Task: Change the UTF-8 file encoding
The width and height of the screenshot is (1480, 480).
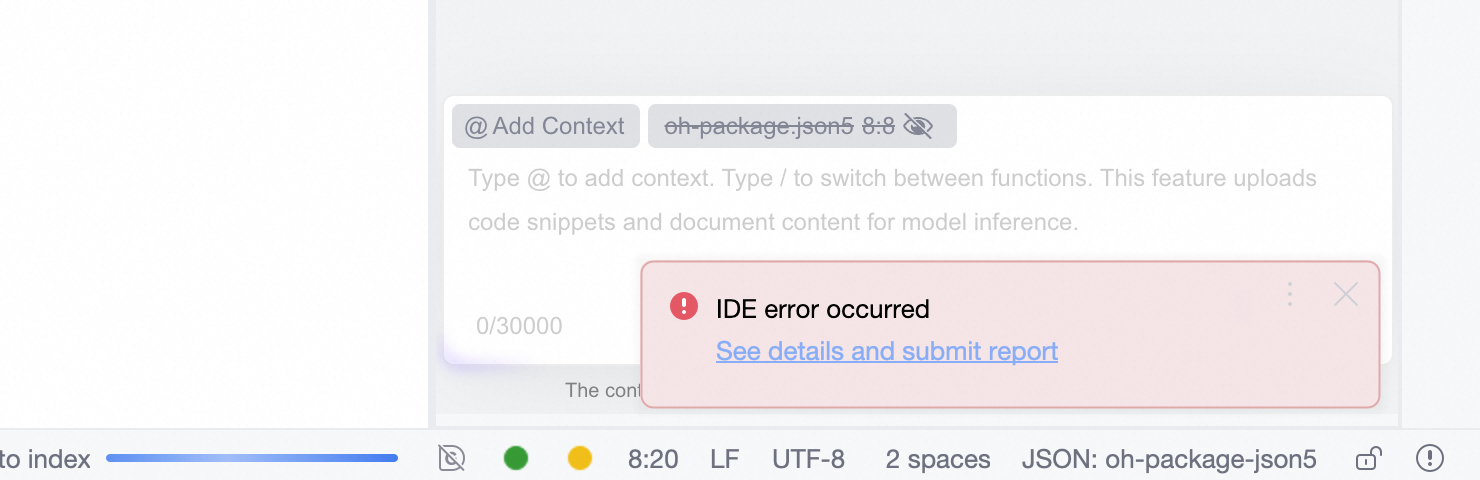Action: [x=808, y=459]
